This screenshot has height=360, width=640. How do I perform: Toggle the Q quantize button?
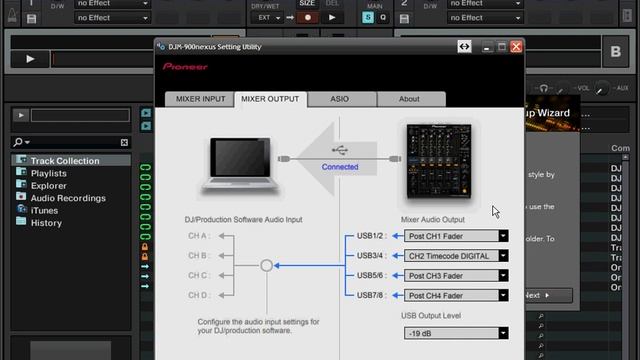coord(383,18)
